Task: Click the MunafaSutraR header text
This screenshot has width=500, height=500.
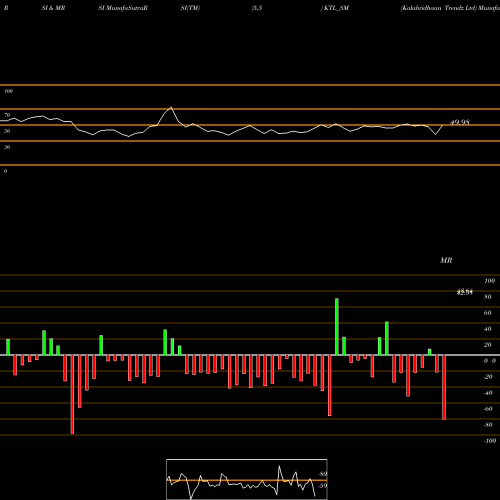Action: [x=126, y=8]
